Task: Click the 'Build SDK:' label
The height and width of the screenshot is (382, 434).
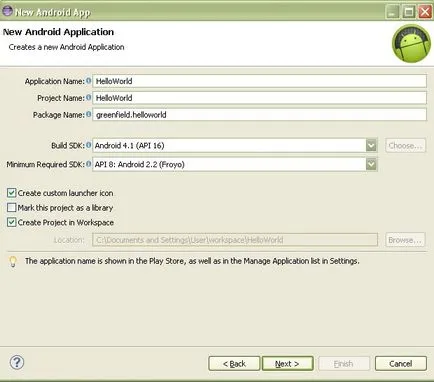Action: [68, 146]
